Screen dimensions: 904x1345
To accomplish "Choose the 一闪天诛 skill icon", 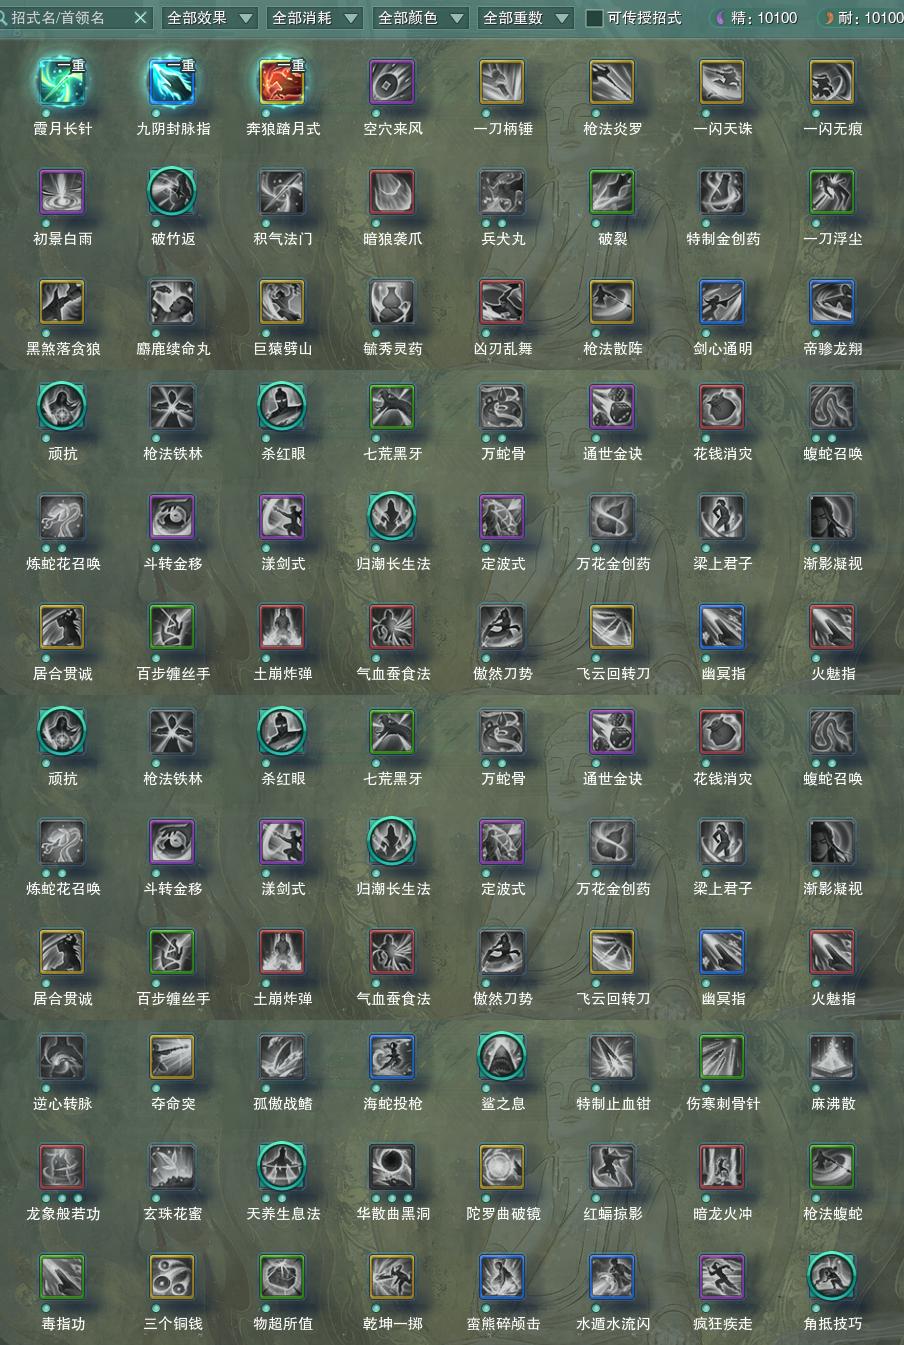I will (723, 82).
